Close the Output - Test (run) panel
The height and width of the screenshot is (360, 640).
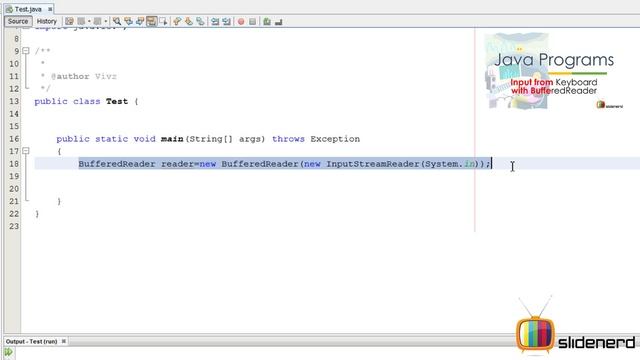pyautogui.click(x=64, y=341)
